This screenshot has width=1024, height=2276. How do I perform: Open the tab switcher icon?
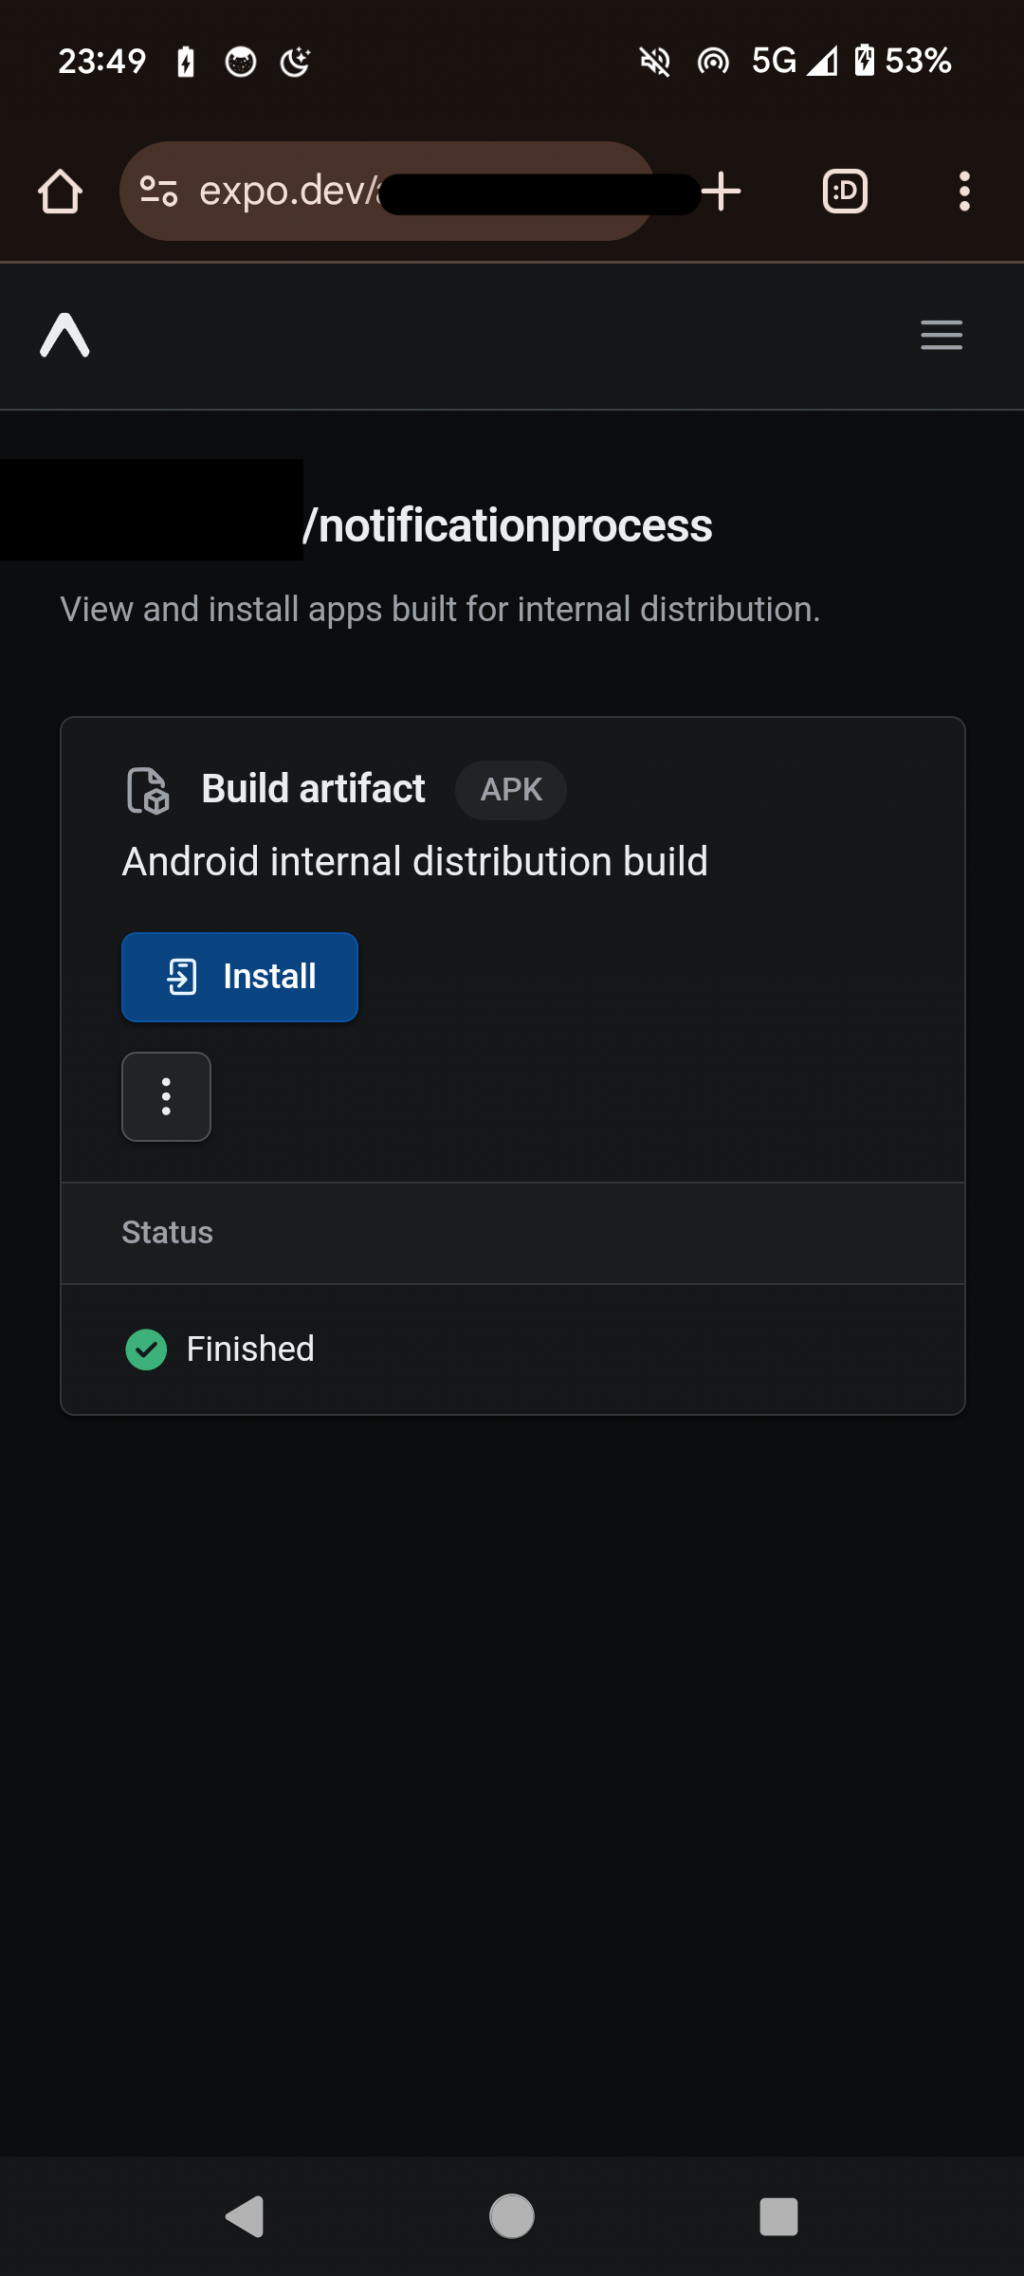tap(845, 191)
